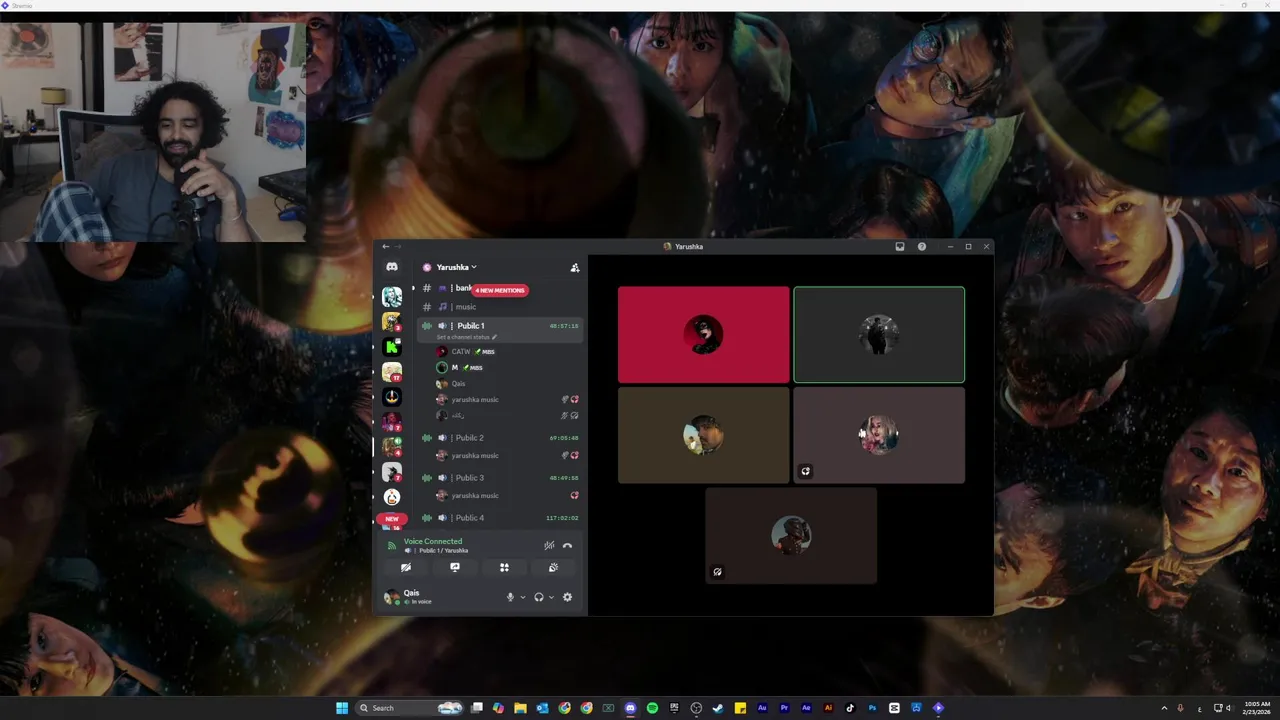Open User Settings gear icon
The image size is (1280, 720).
(567, 597)
